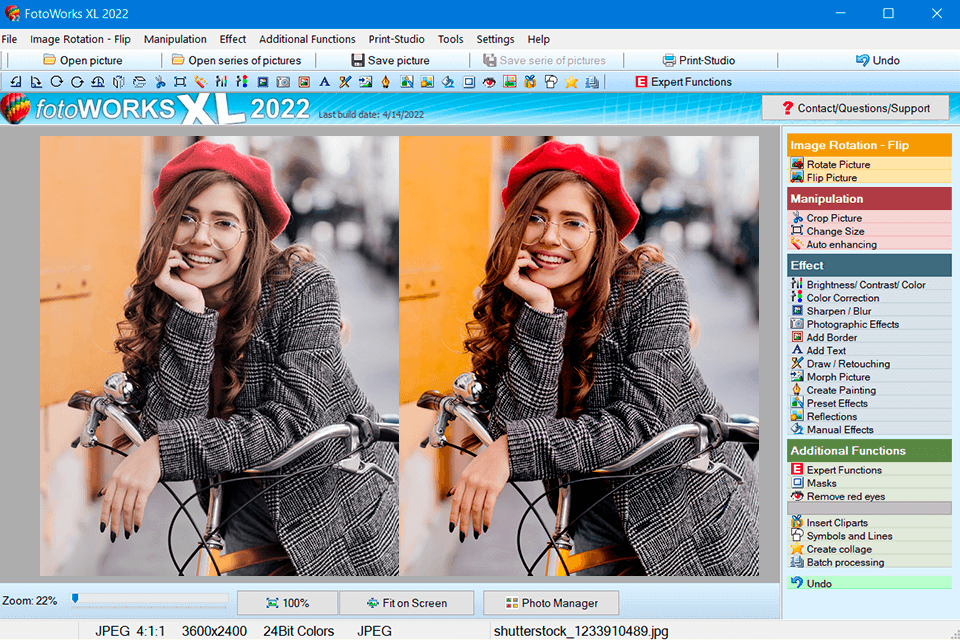Click the zoom slider track
The width and height of the screenshot is (960, 640).
pos(150,600)
